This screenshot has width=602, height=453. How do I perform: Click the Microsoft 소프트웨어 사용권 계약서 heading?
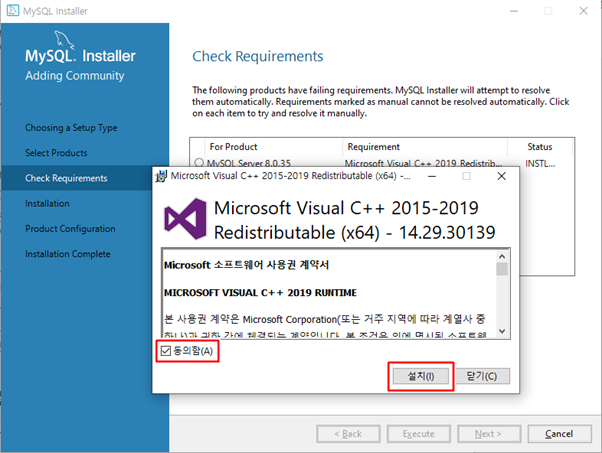click(246, 265)
